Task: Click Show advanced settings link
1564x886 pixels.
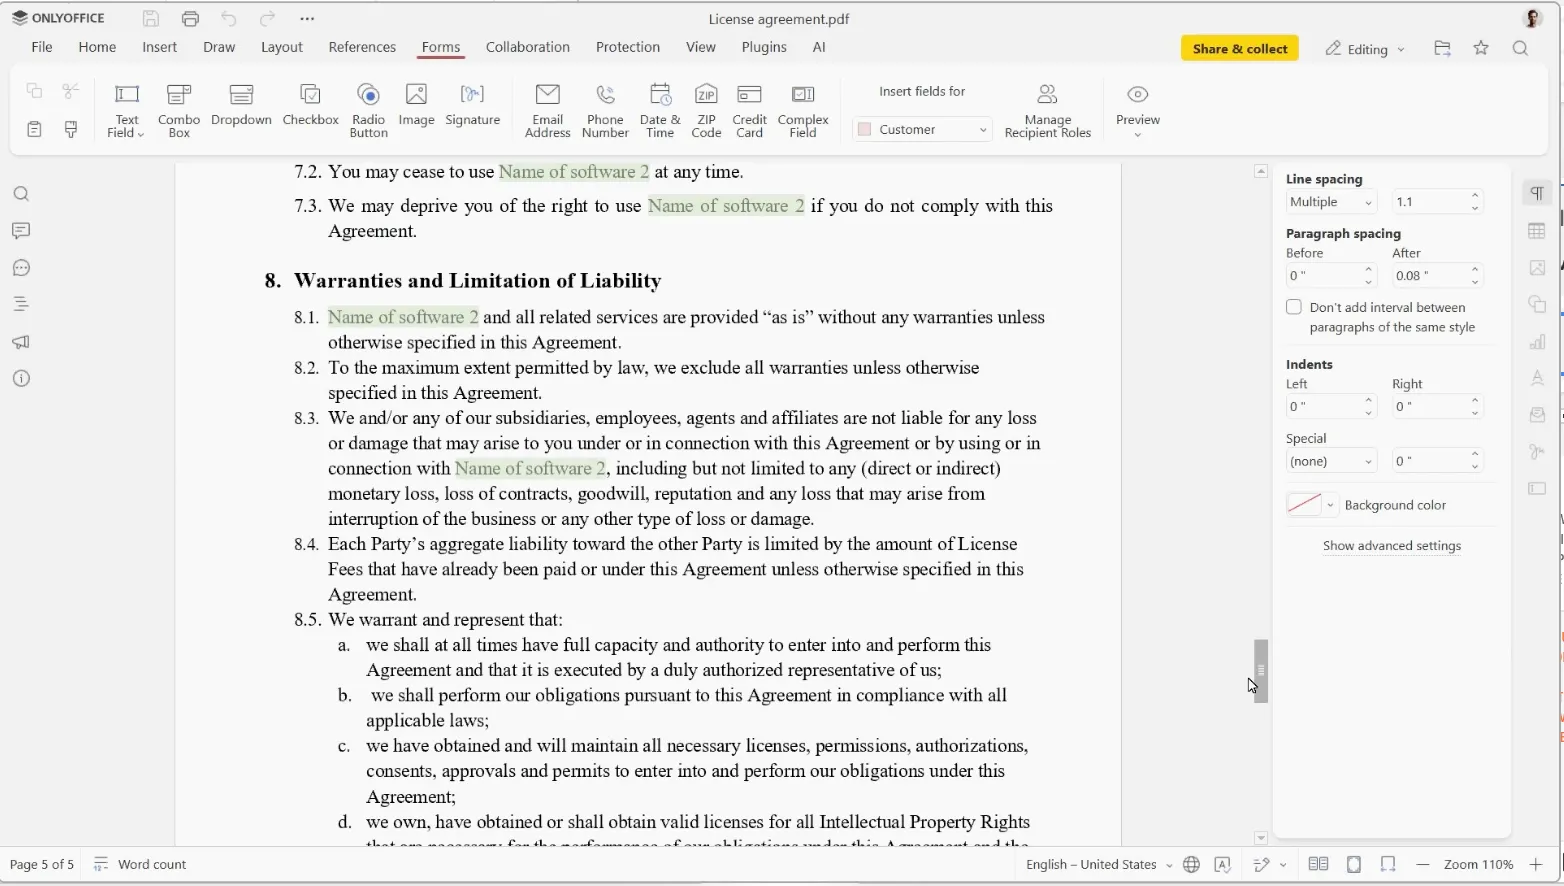Action: [x=1392, y=546]
